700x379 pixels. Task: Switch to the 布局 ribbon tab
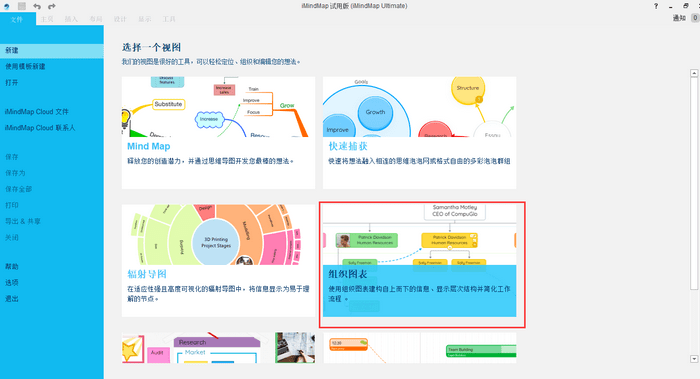(x=96, y=19)
